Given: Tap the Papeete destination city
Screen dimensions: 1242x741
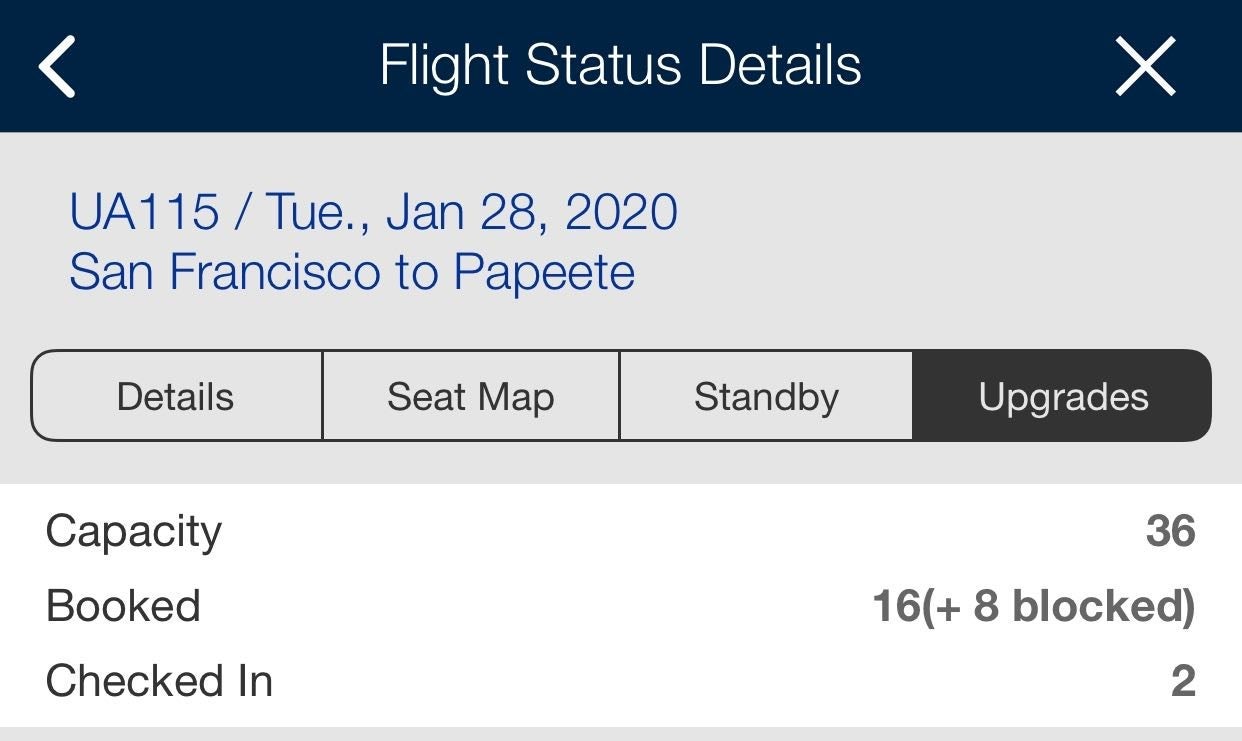Looking at the screenshot, I should click(544, 272).
